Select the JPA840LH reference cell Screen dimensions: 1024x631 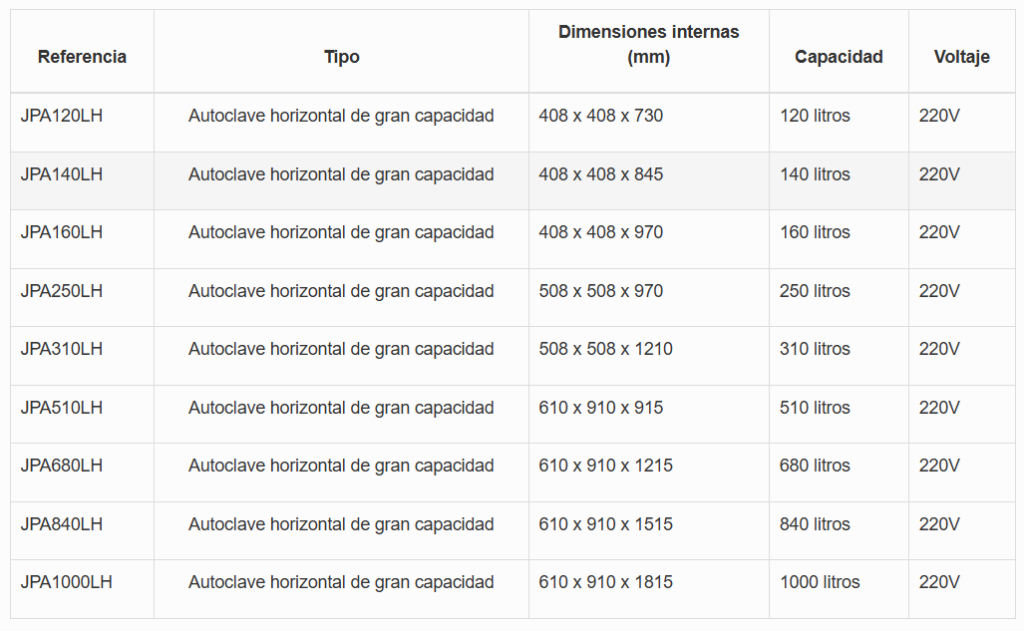point(62,525)
